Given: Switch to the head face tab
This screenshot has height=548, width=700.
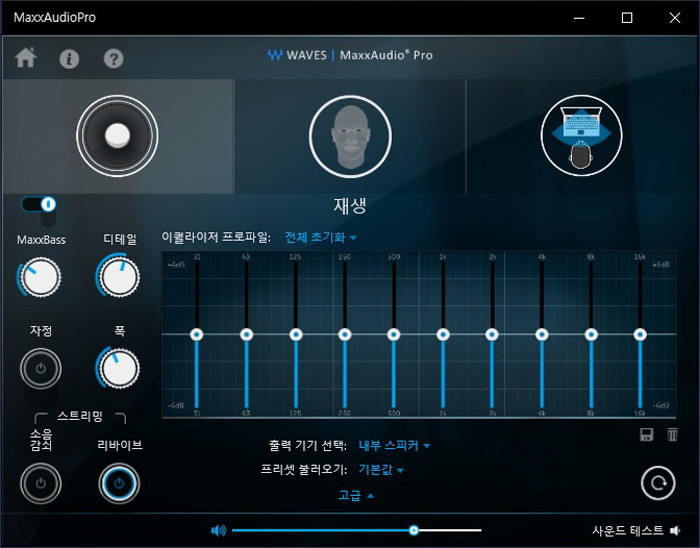Looking at the screenshot, I should tap(349, 135).
